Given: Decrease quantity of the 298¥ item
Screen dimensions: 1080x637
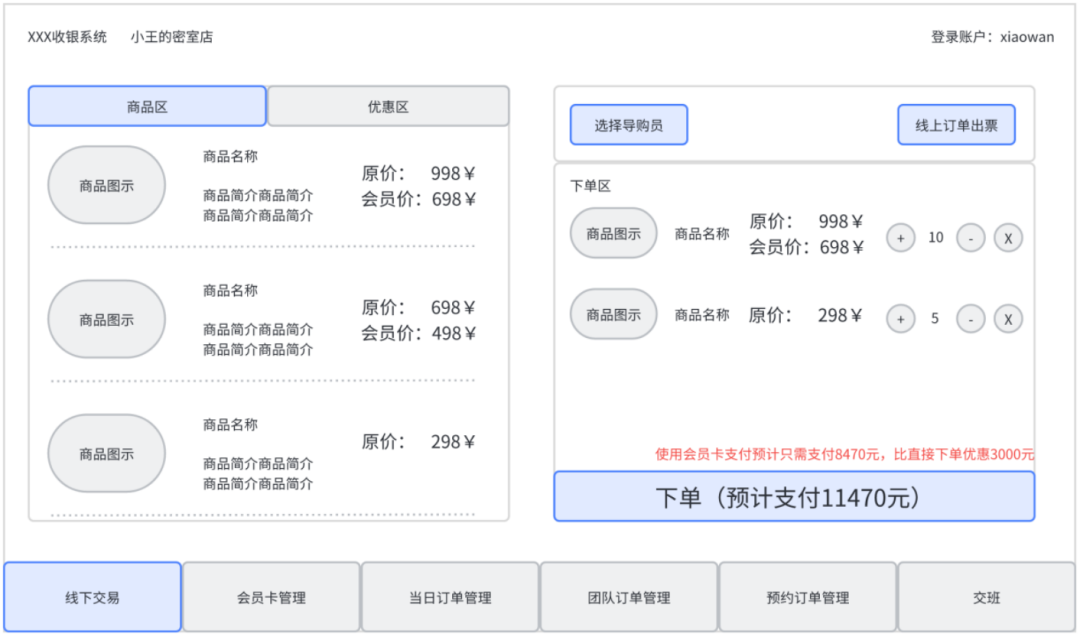Looking at the screenshot, I should [x=970, y=319].
